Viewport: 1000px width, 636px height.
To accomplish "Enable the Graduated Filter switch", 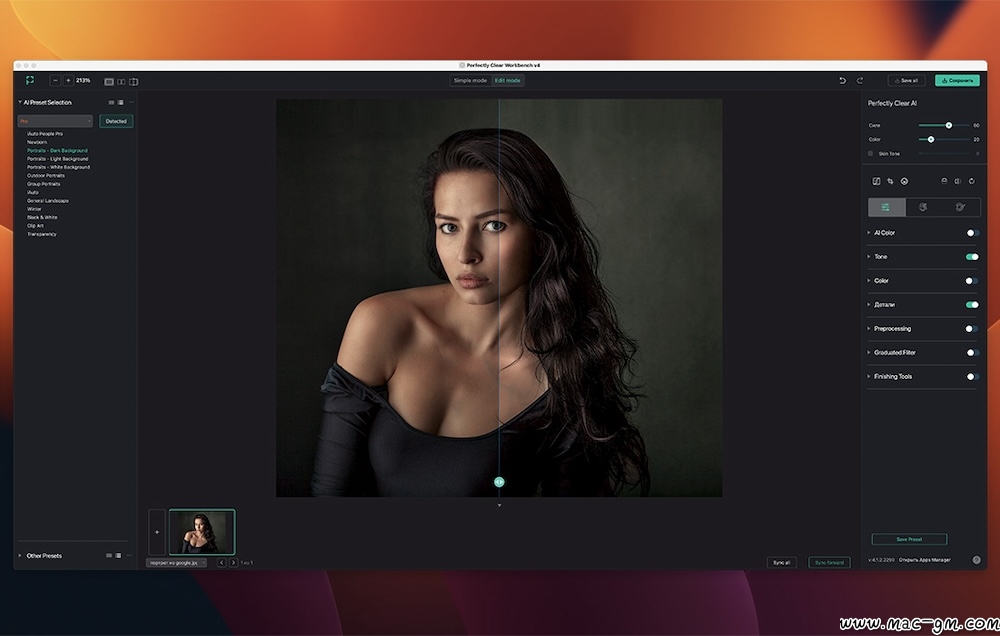I will coord(972,353).
